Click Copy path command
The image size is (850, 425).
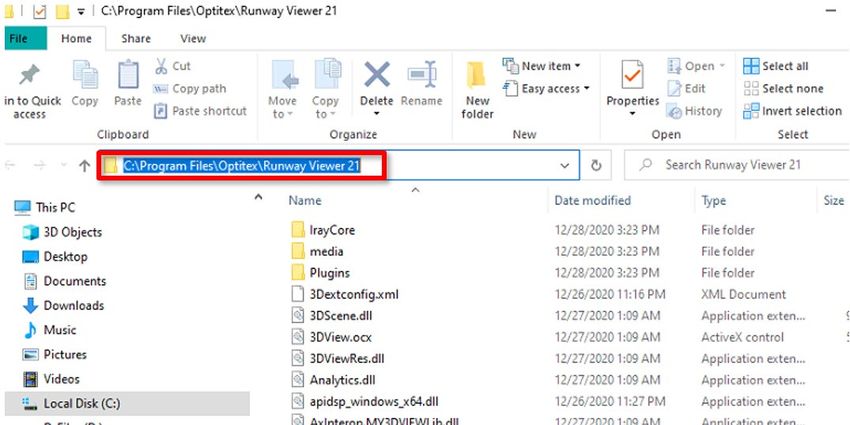(190, 88)
